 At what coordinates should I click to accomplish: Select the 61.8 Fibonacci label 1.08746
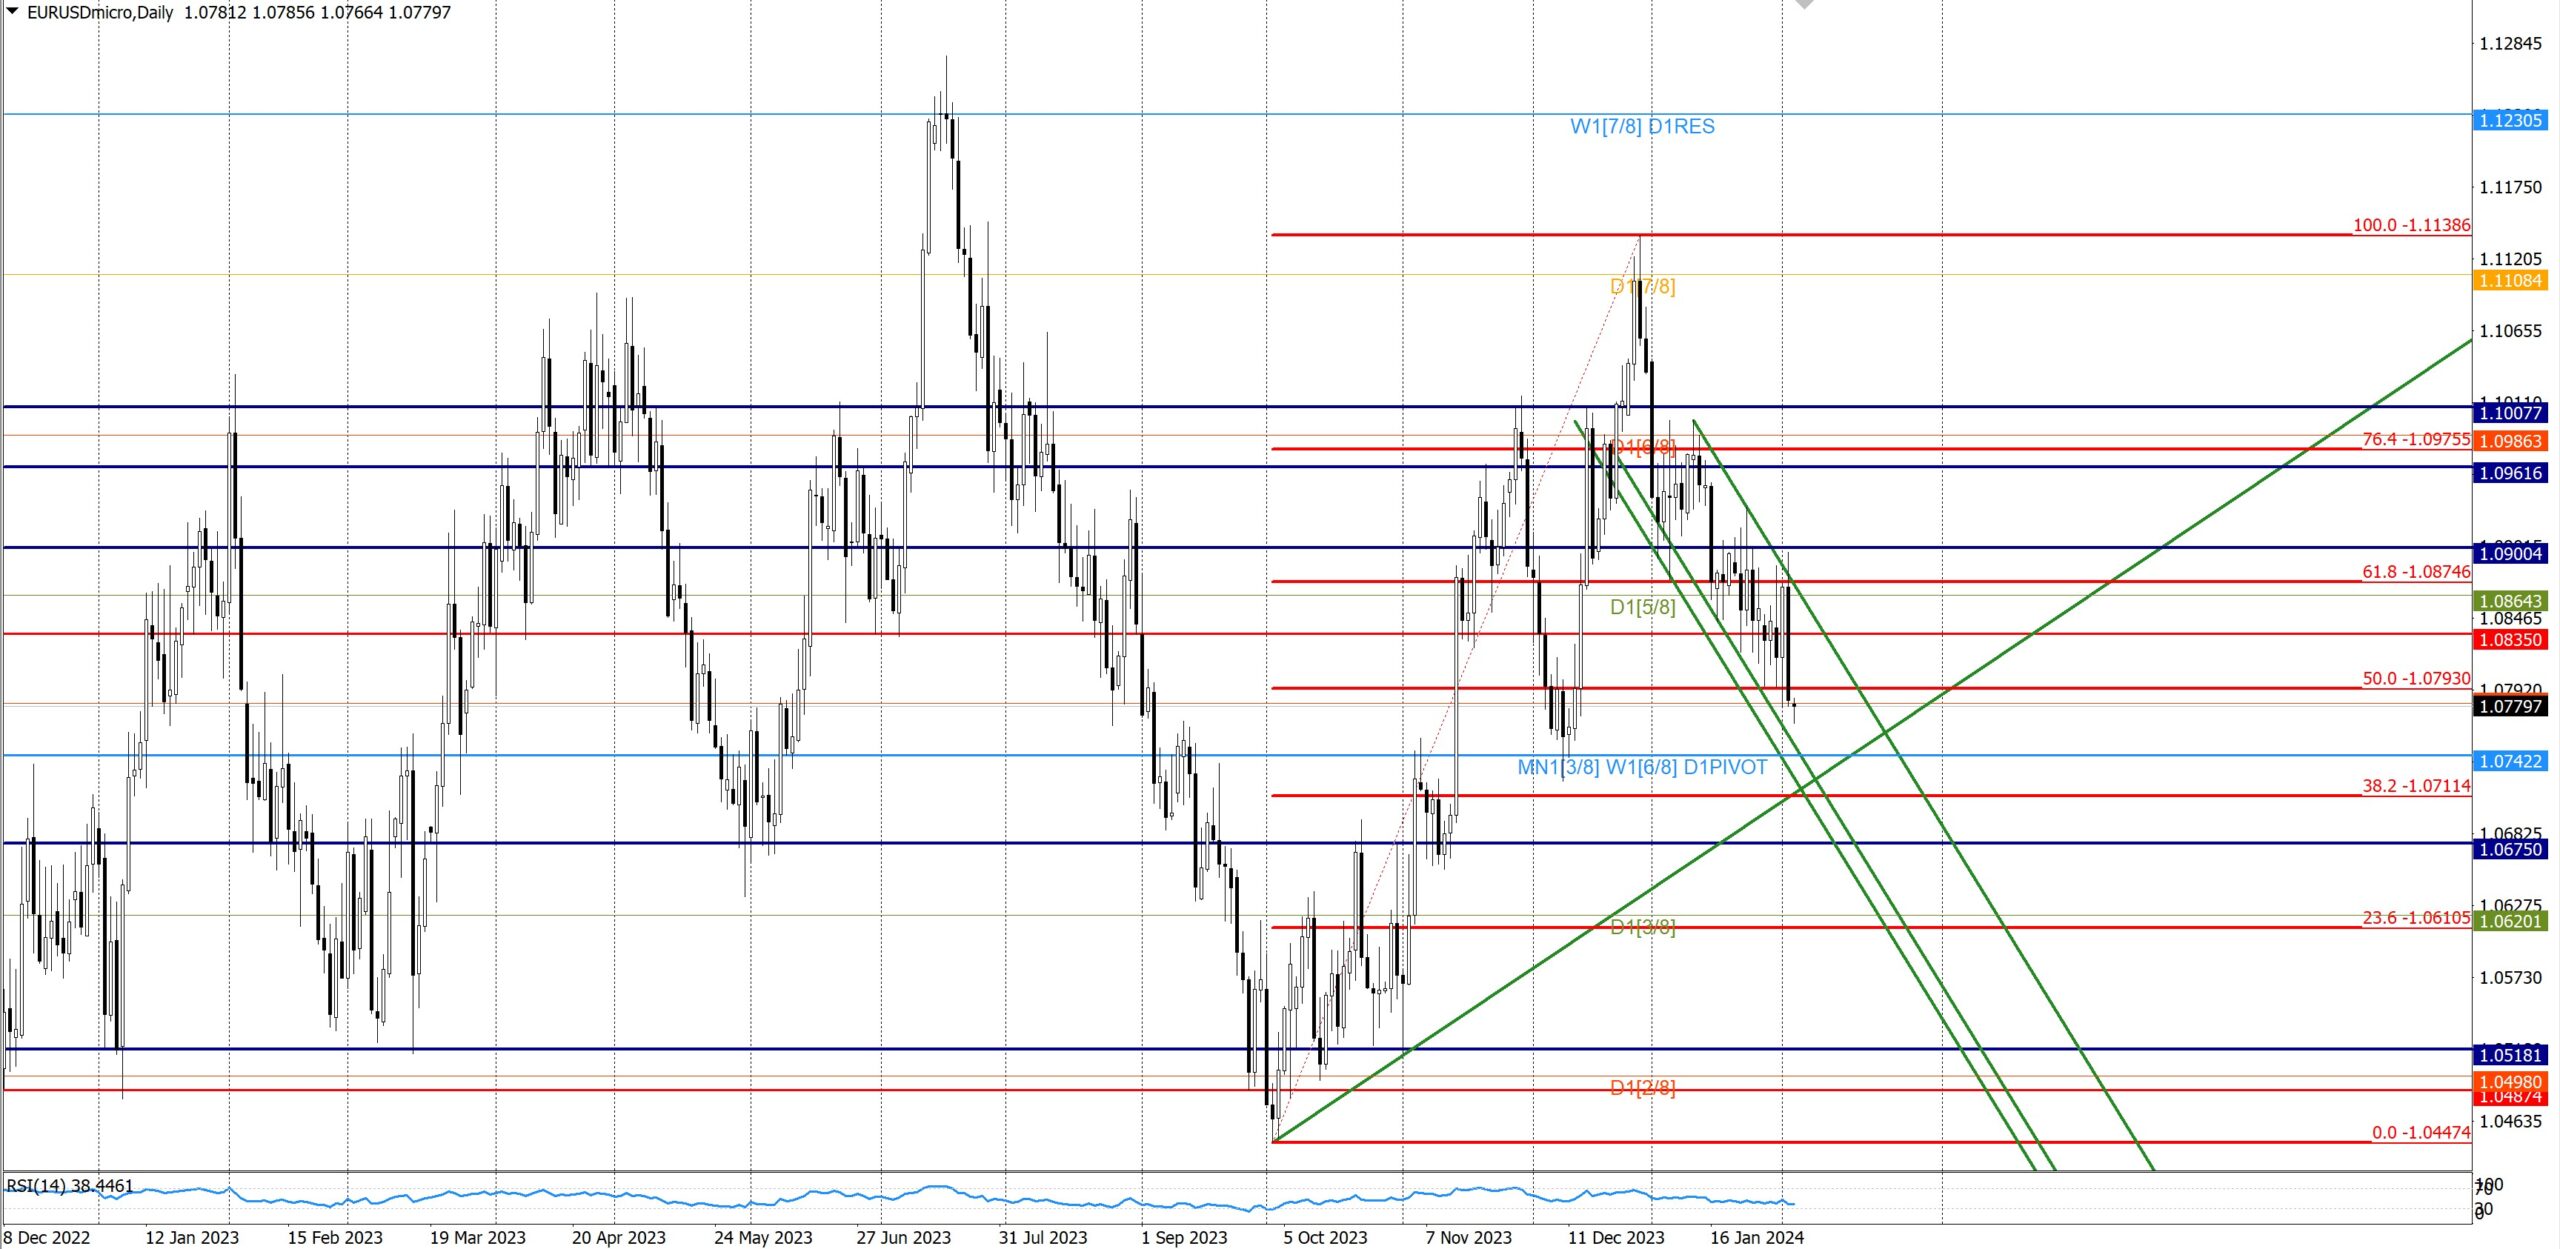point(2415,572)
